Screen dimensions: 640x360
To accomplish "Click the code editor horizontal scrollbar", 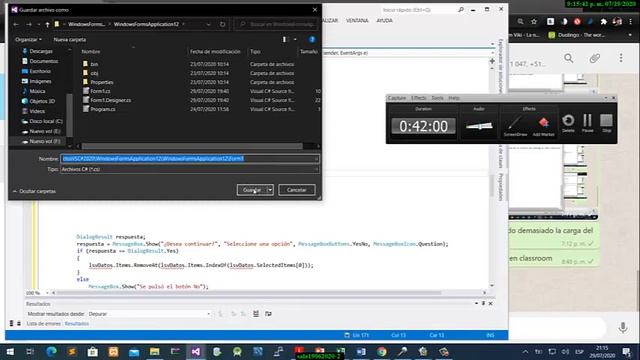I will pyautogui.click(x=249, y=293).
